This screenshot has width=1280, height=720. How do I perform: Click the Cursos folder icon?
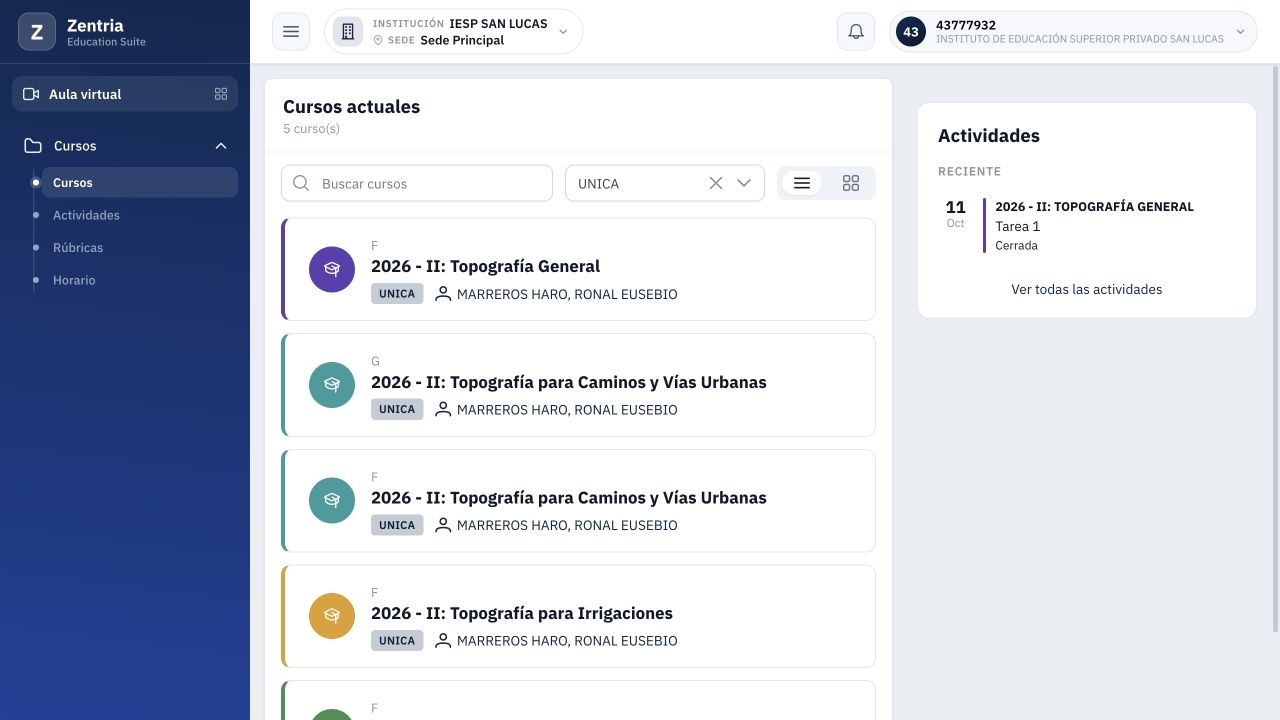pyautogui.click(x=33, y=146)
